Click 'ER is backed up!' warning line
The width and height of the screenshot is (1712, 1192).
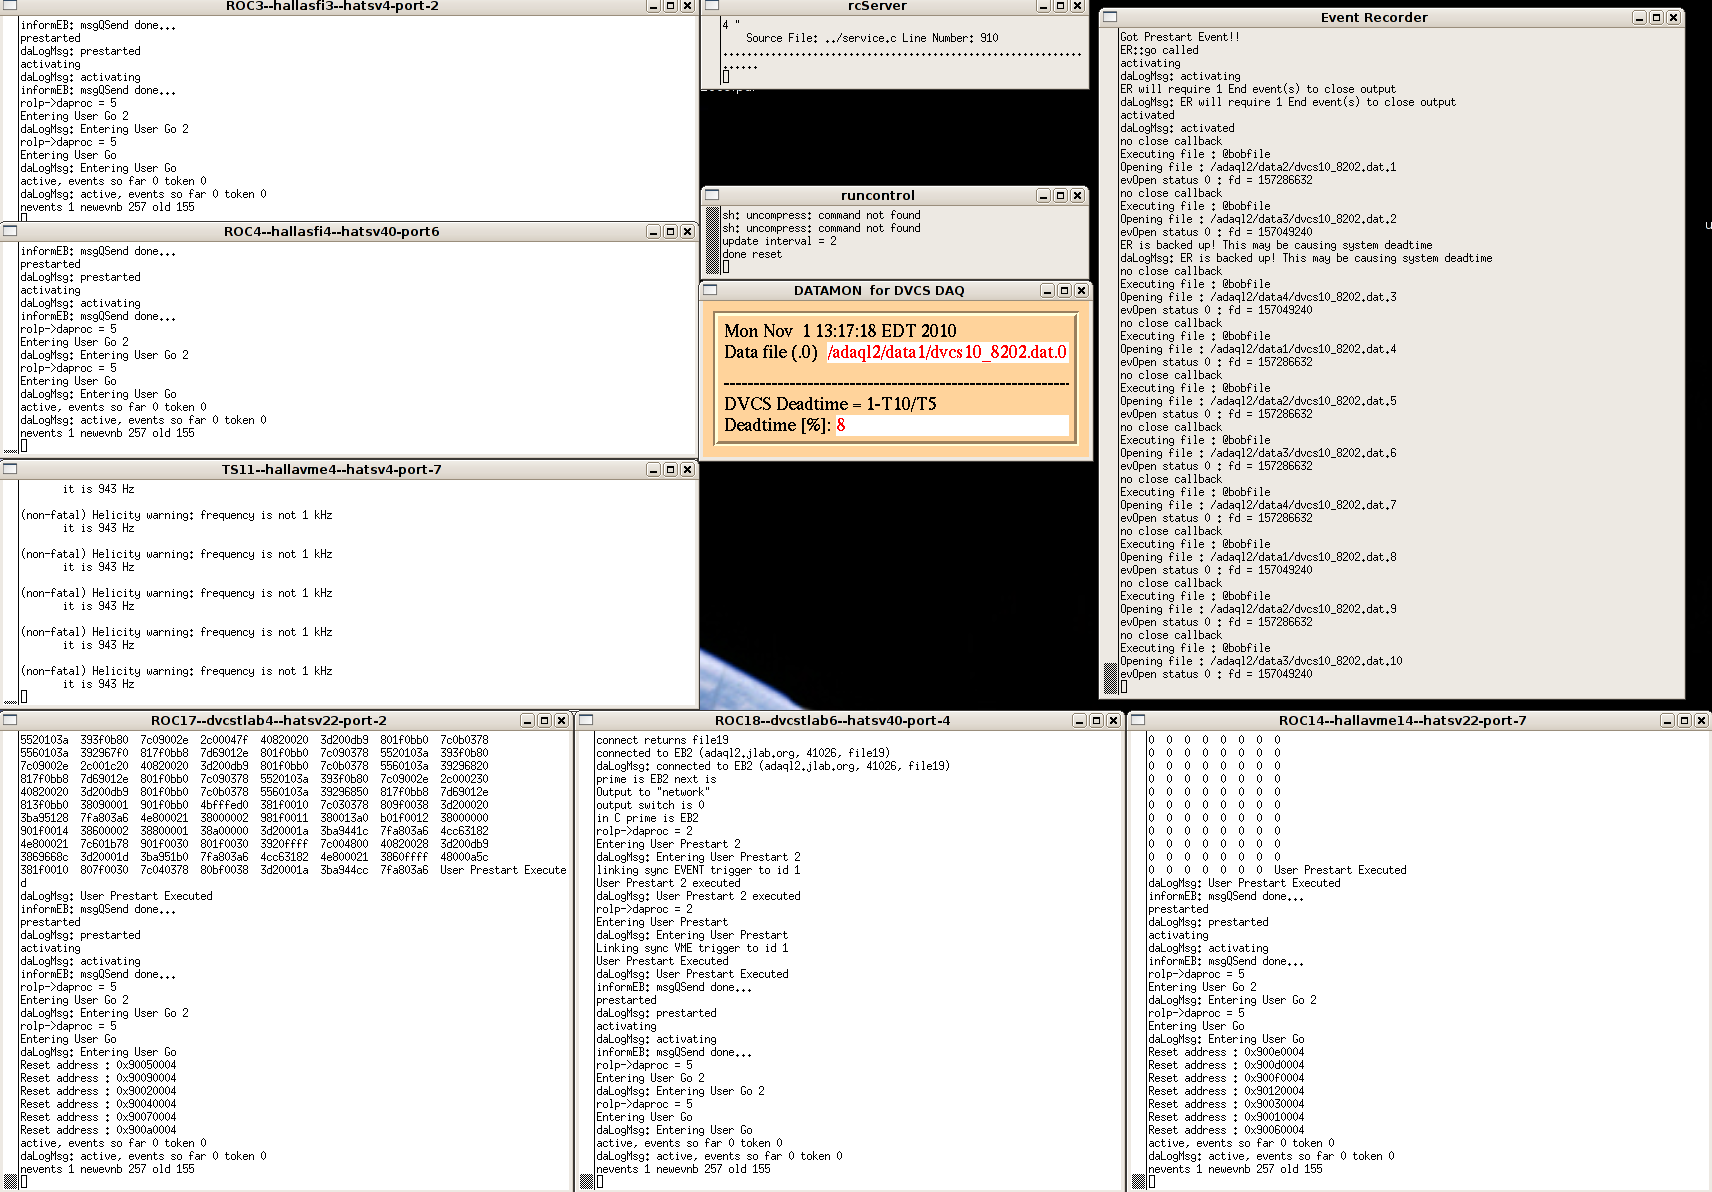1276,245
